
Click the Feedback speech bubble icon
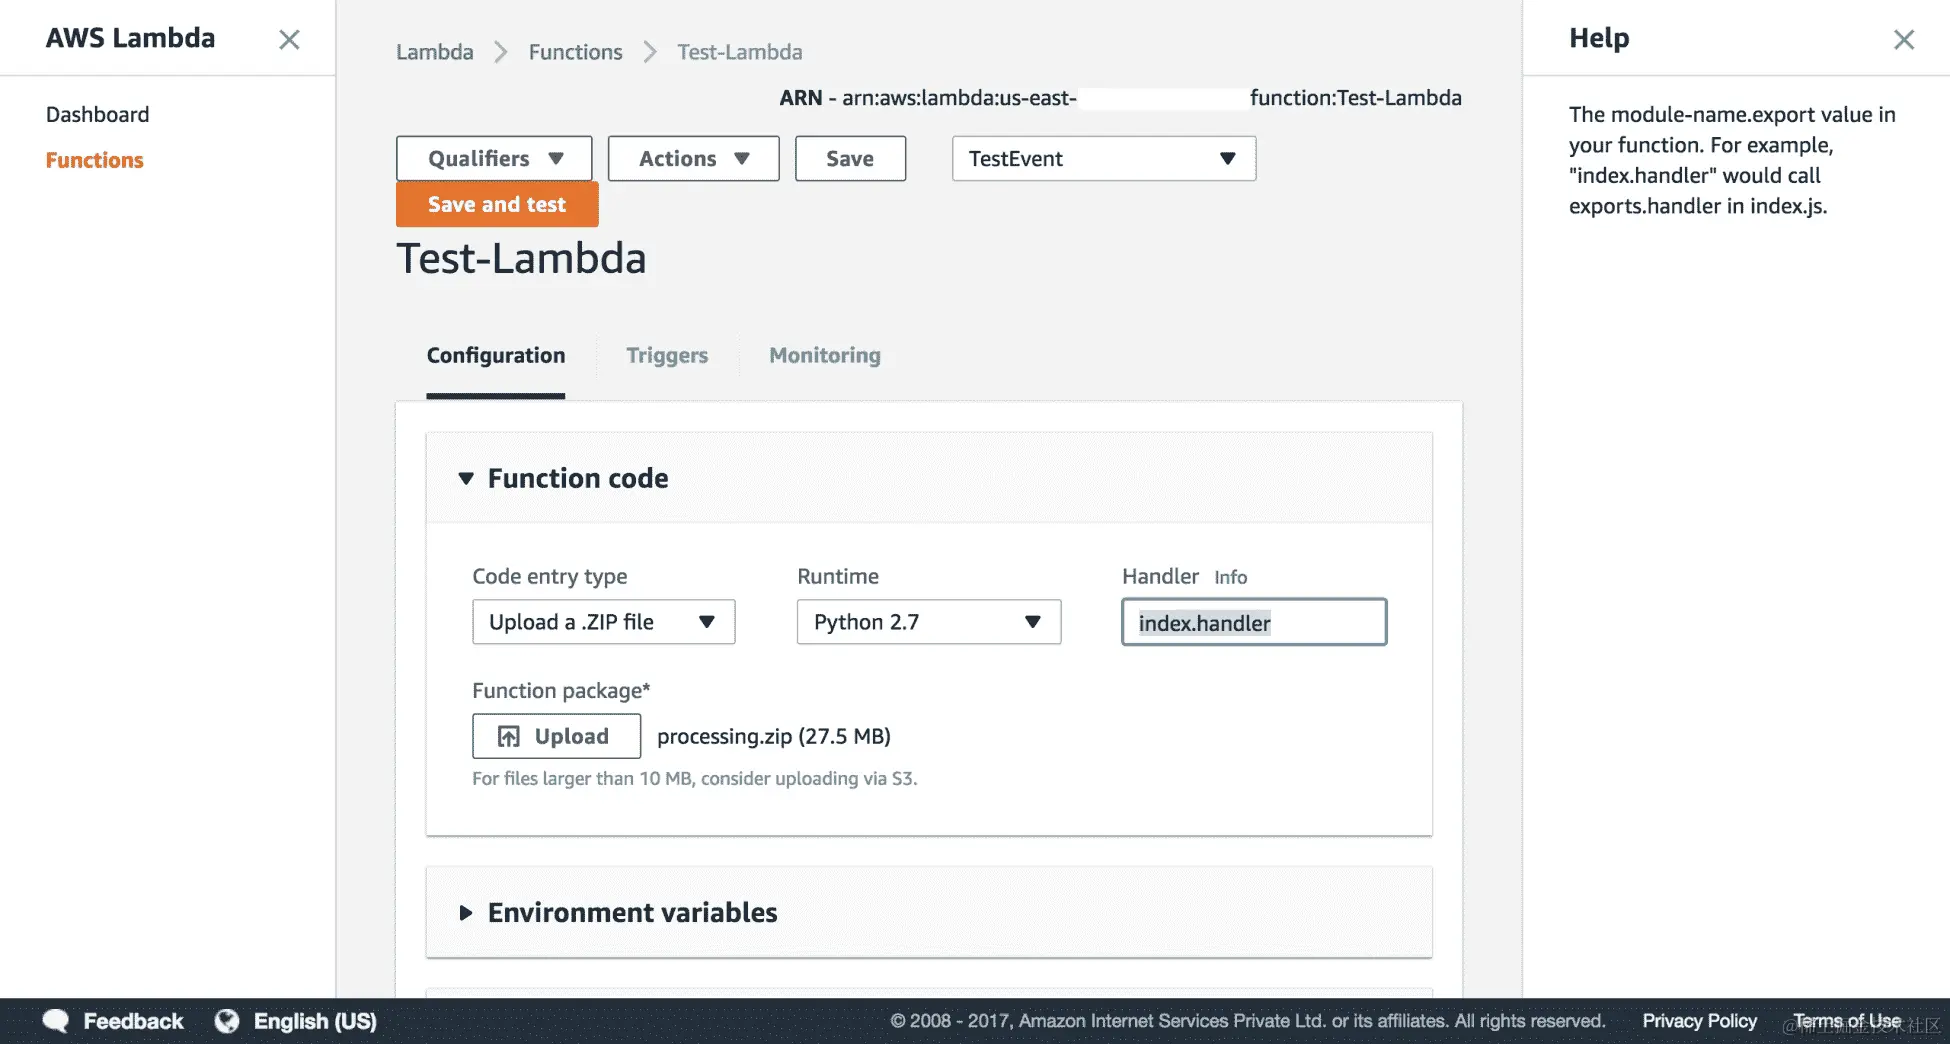56,1021
